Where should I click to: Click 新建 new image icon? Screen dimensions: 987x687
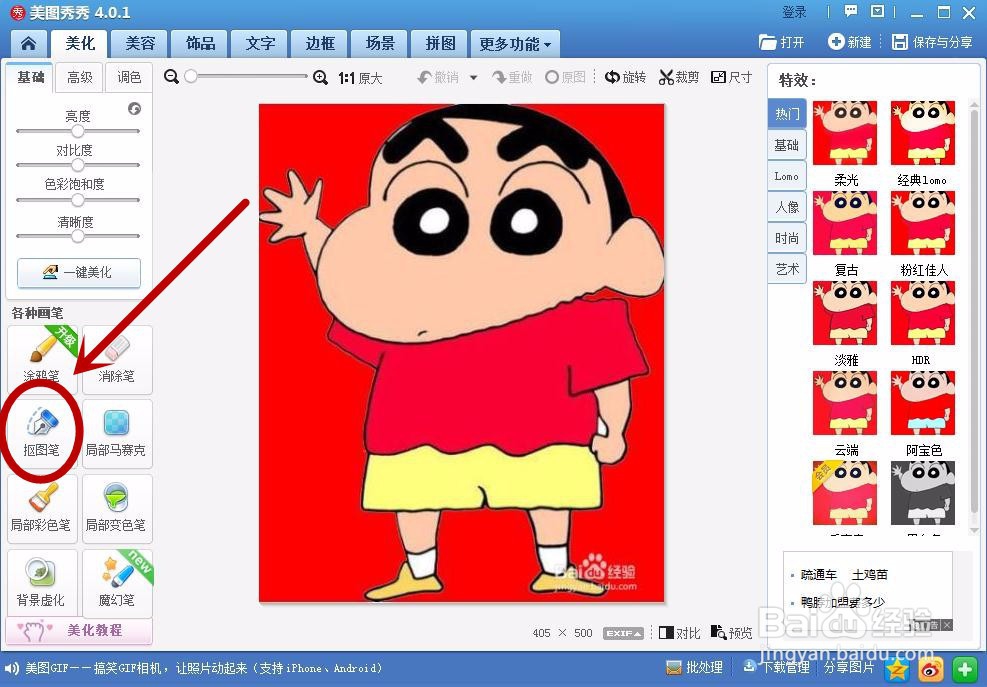(x=850, y=42)
